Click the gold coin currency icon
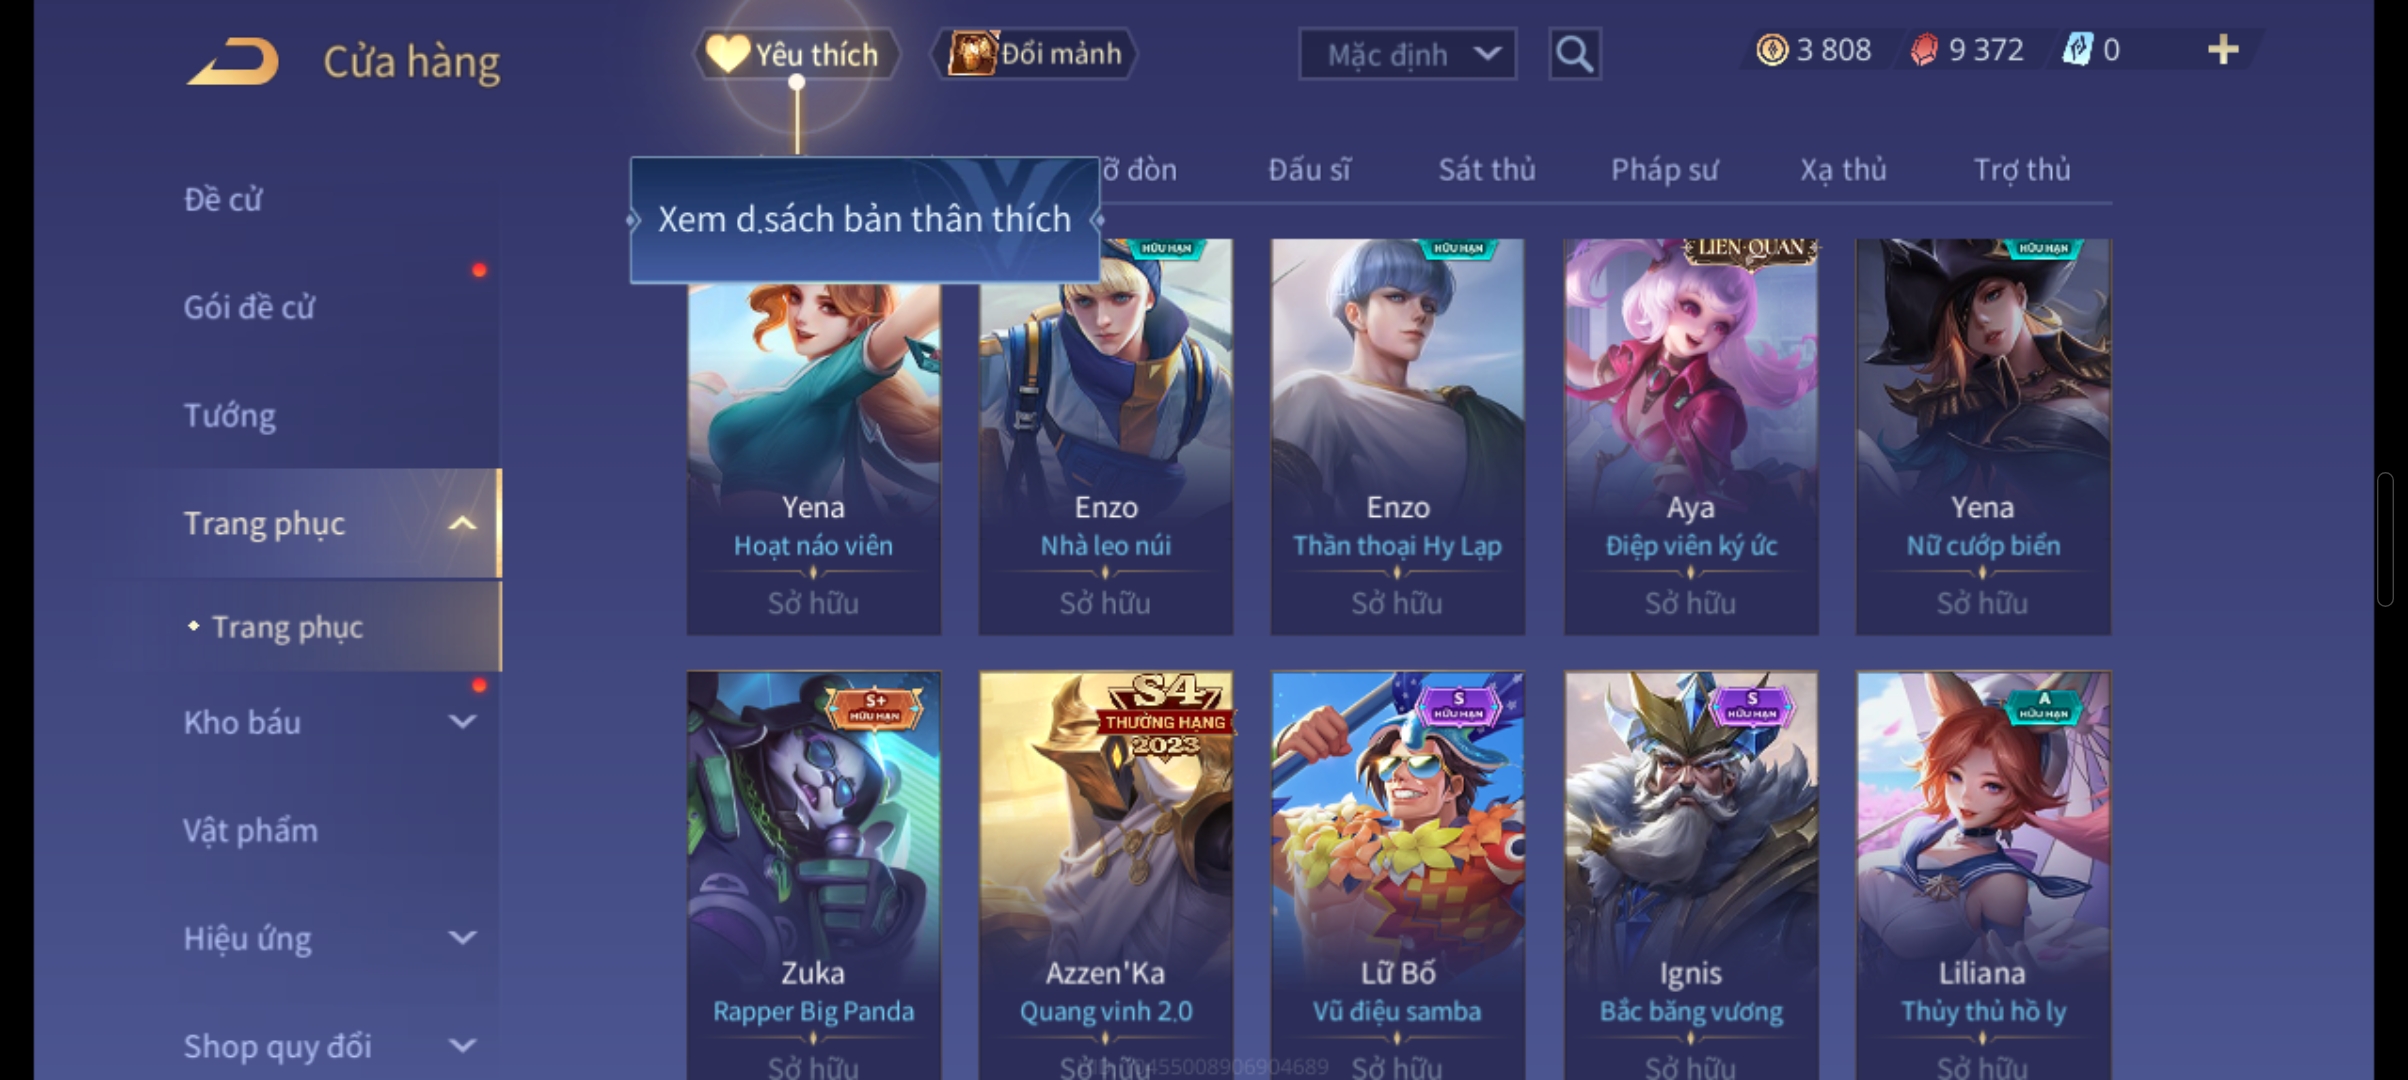This screenshot has width=2408, height=1080. coord(1772,49)
